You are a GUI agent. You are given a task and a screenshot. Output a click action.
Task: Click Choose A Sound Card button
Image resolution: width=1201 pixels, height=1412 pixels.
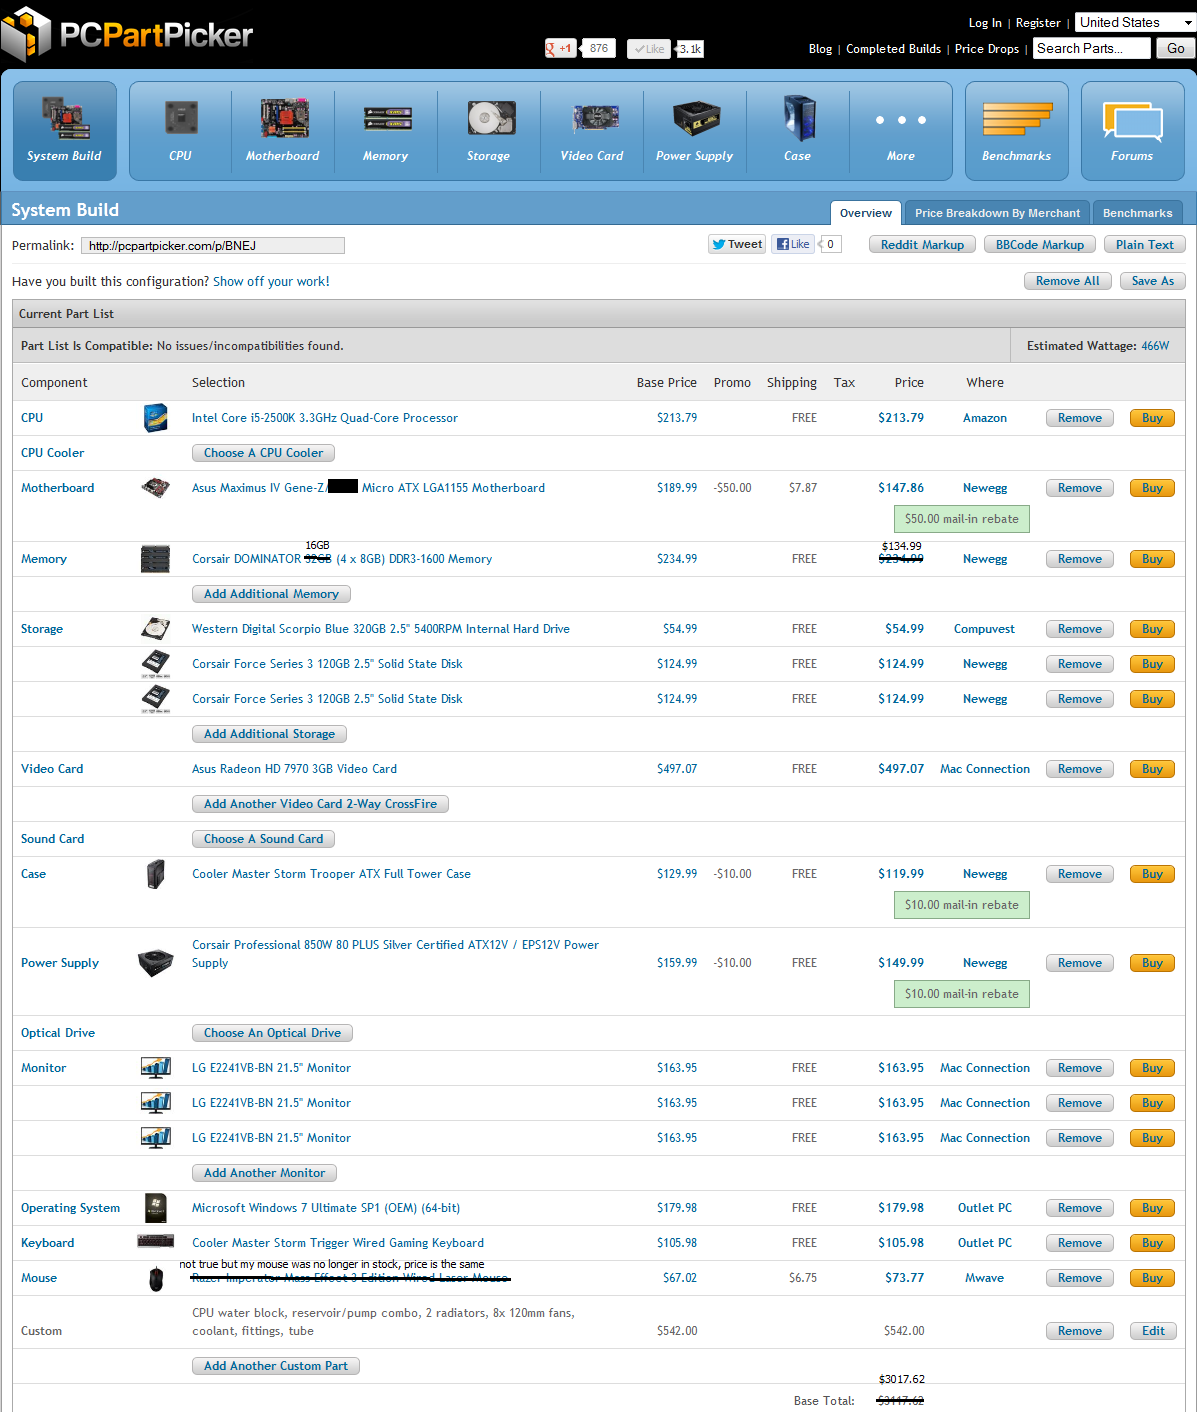pos(263,839)
